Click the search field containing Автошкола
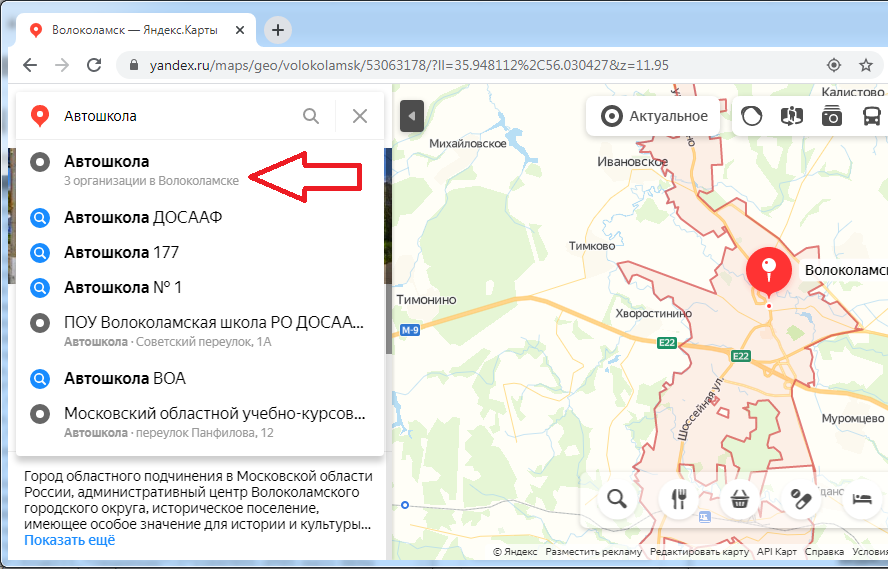 pyautogui.click(x=178, y=116)
